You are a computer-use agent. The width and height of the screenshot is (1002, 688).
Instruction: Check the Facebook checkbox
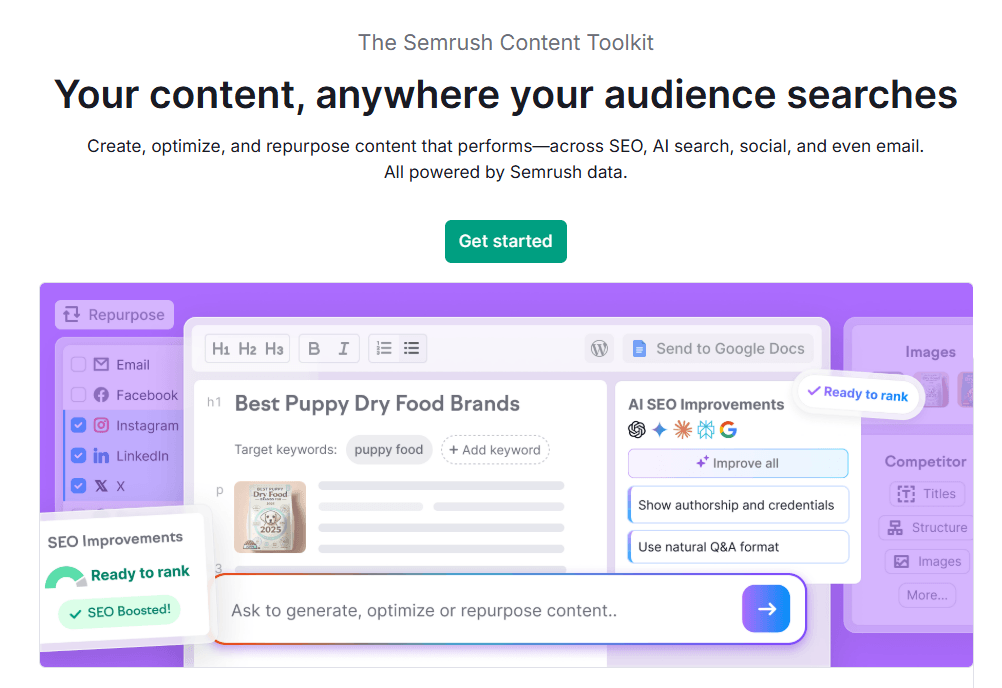tap(79, 395)
